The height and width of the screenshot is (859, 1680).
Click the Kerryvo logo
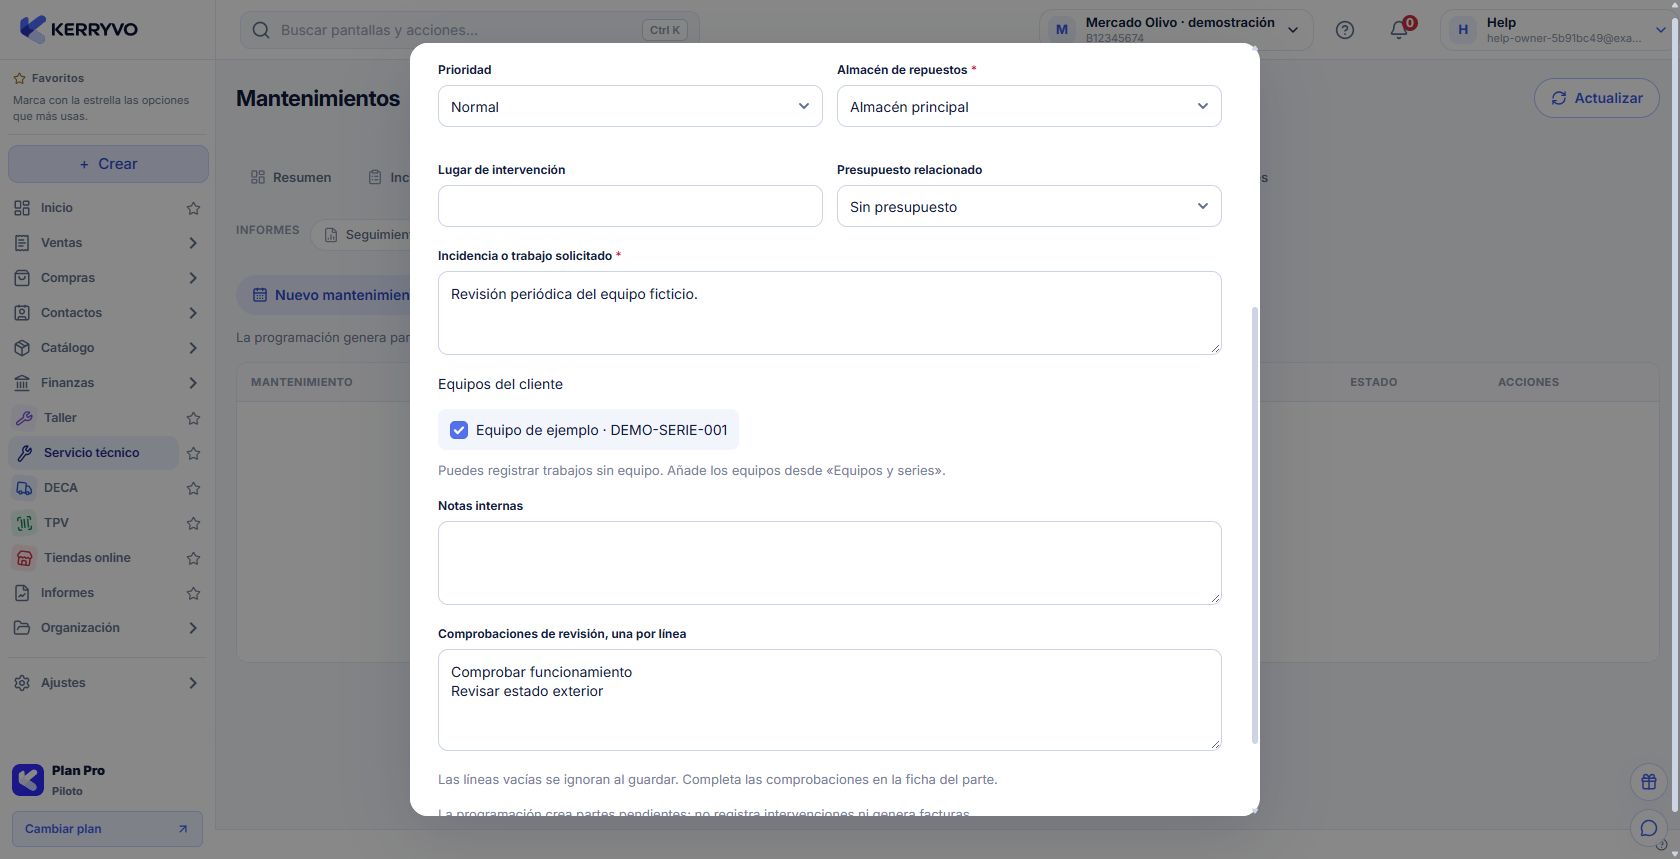(x=79, y=29)
